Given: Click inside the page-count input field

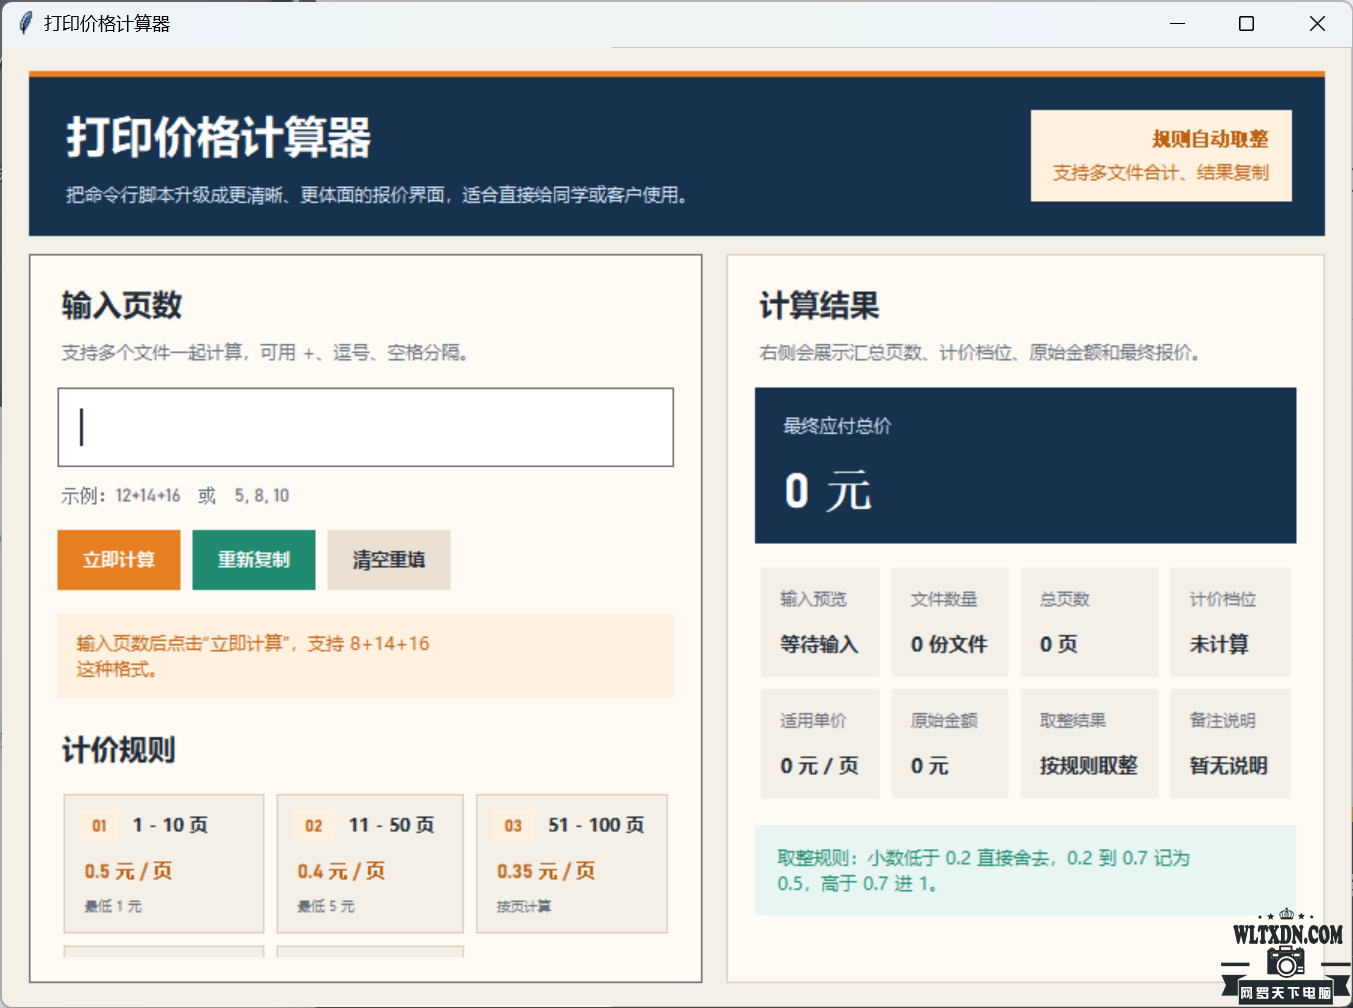Looking at the screenshot, I should pyautogui.click(x=365, y=427).
